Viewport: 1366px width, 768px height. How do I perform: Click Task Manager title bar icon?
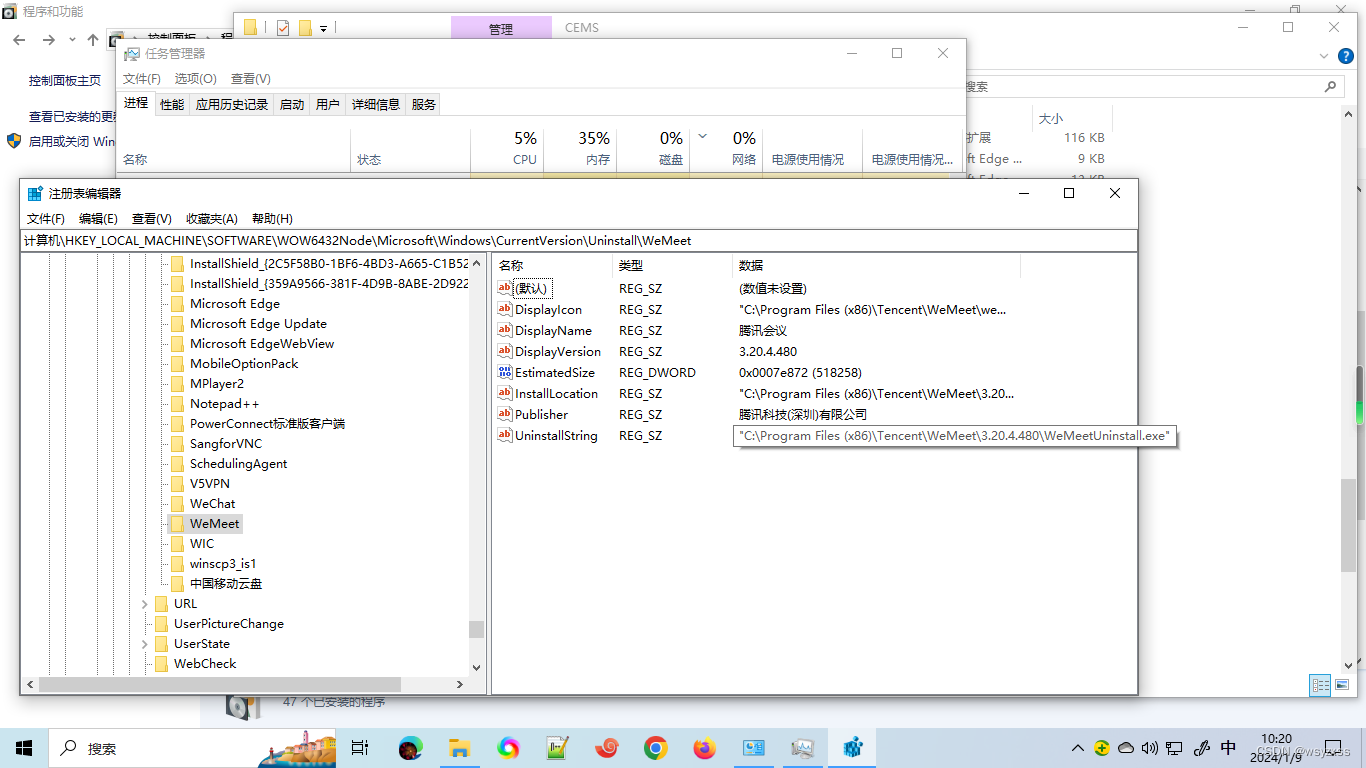click(131, 53)
